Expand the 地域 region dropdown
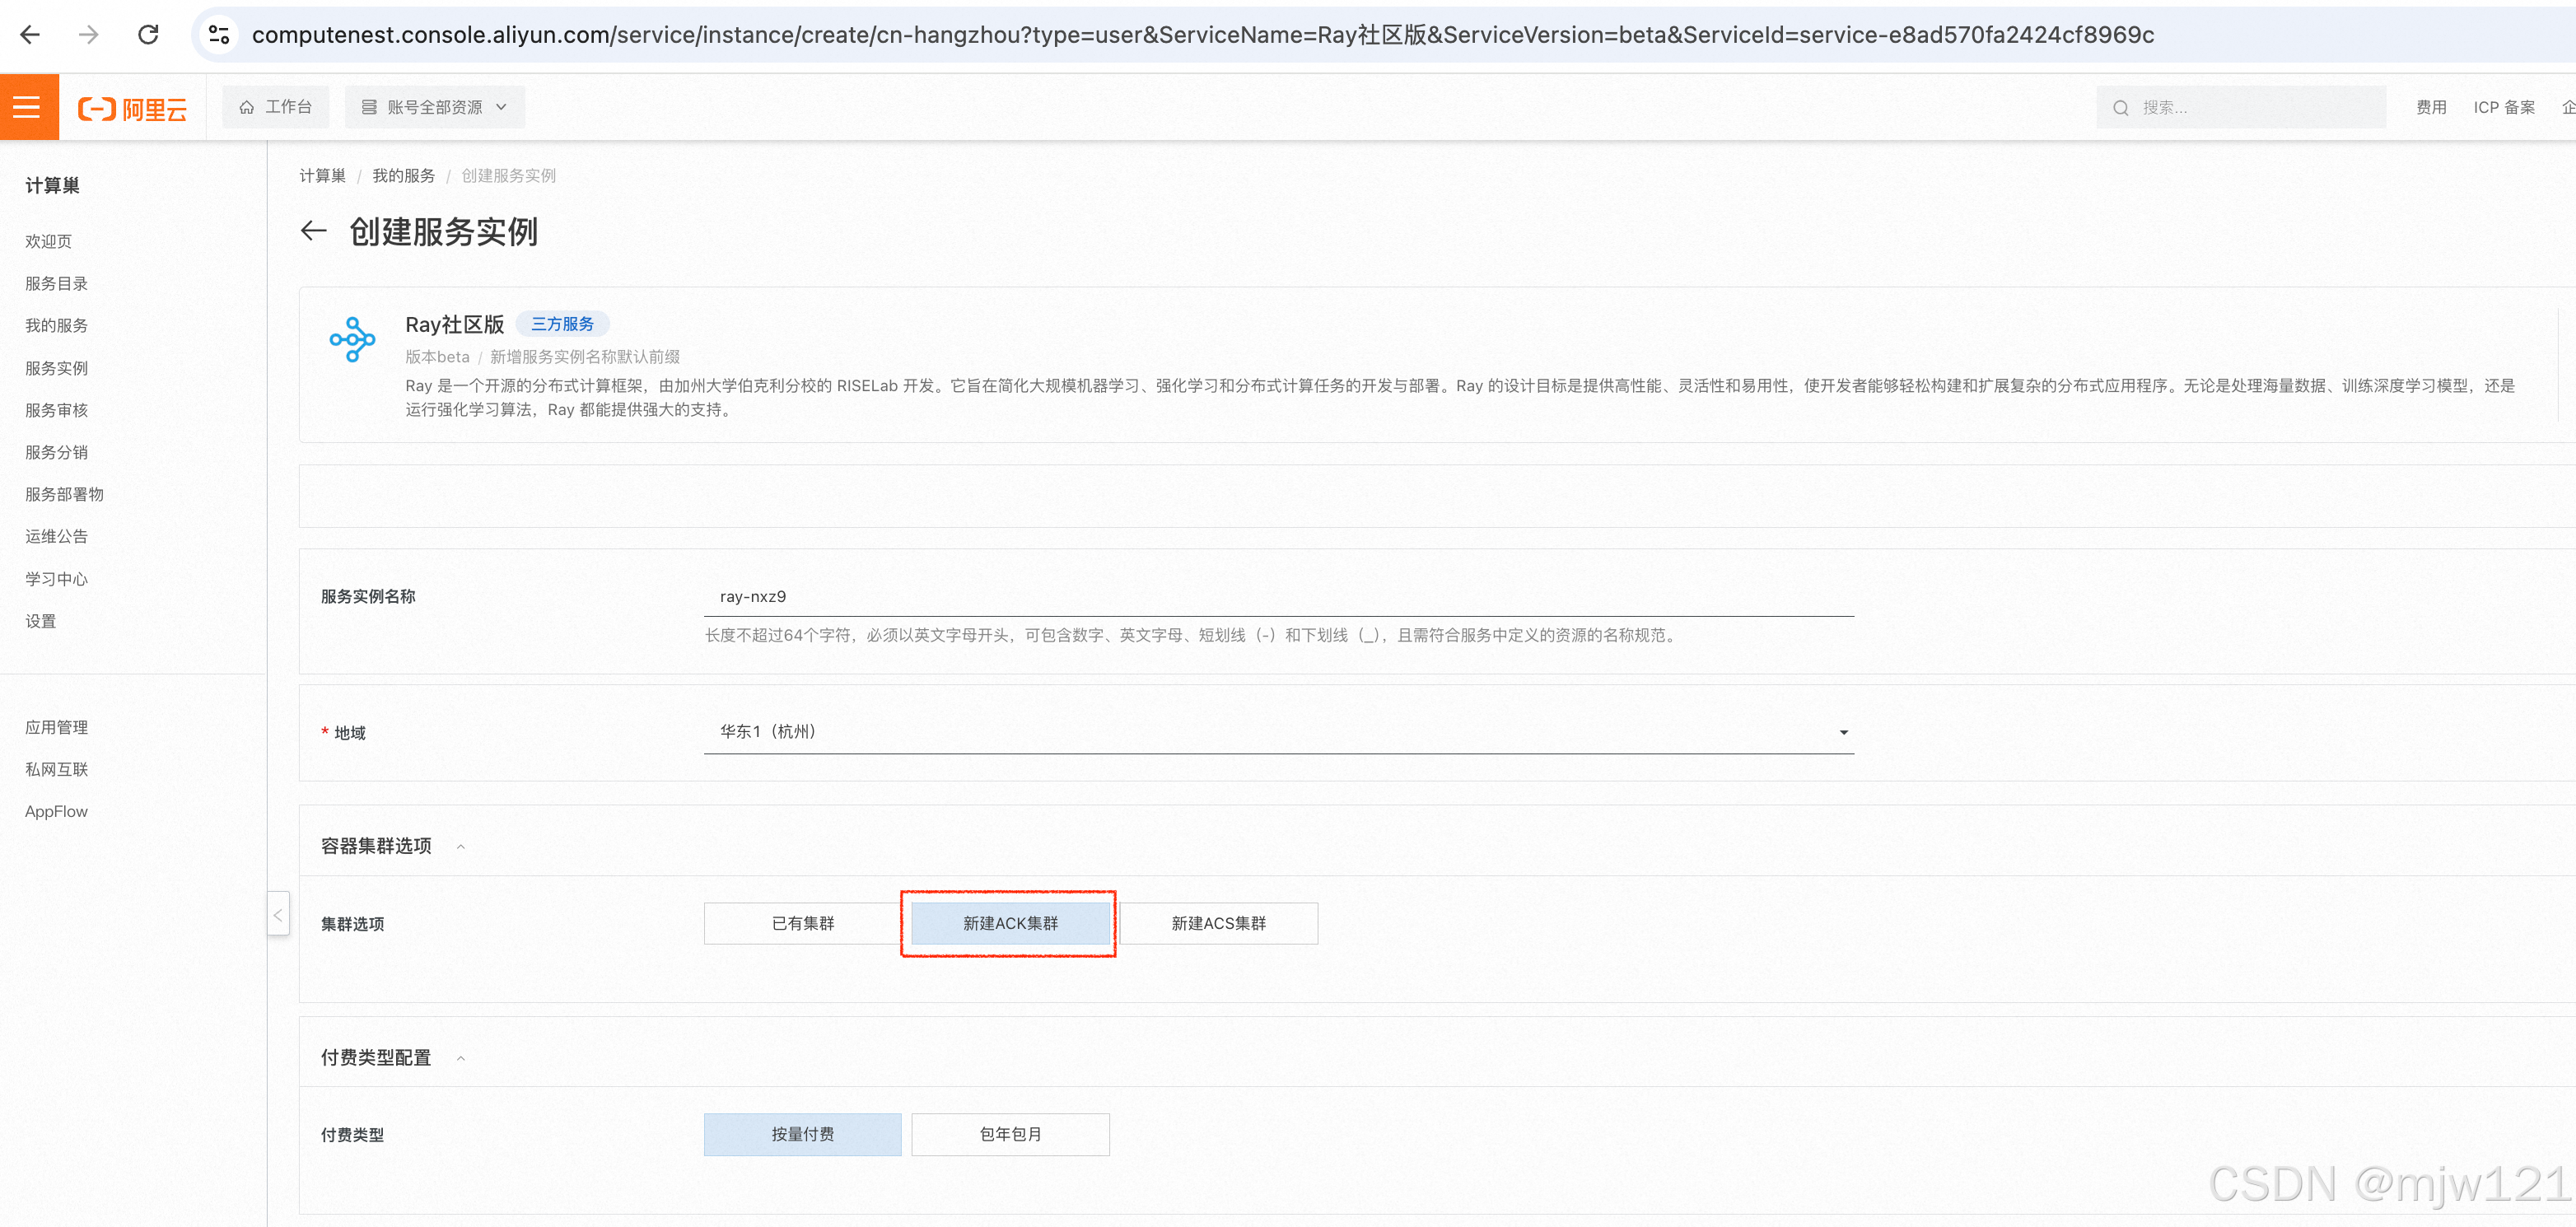 (1278, 732)
